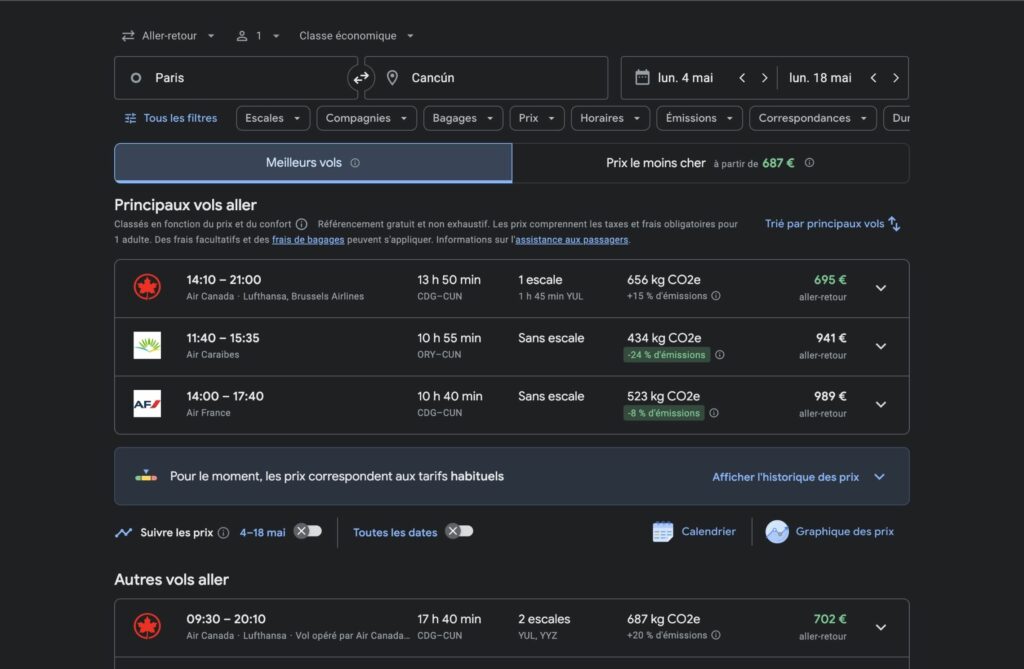Enable price tracking for 4–18 mai
The height and width of the screenshot is (669, 1024).
click(x=308, y=531)
